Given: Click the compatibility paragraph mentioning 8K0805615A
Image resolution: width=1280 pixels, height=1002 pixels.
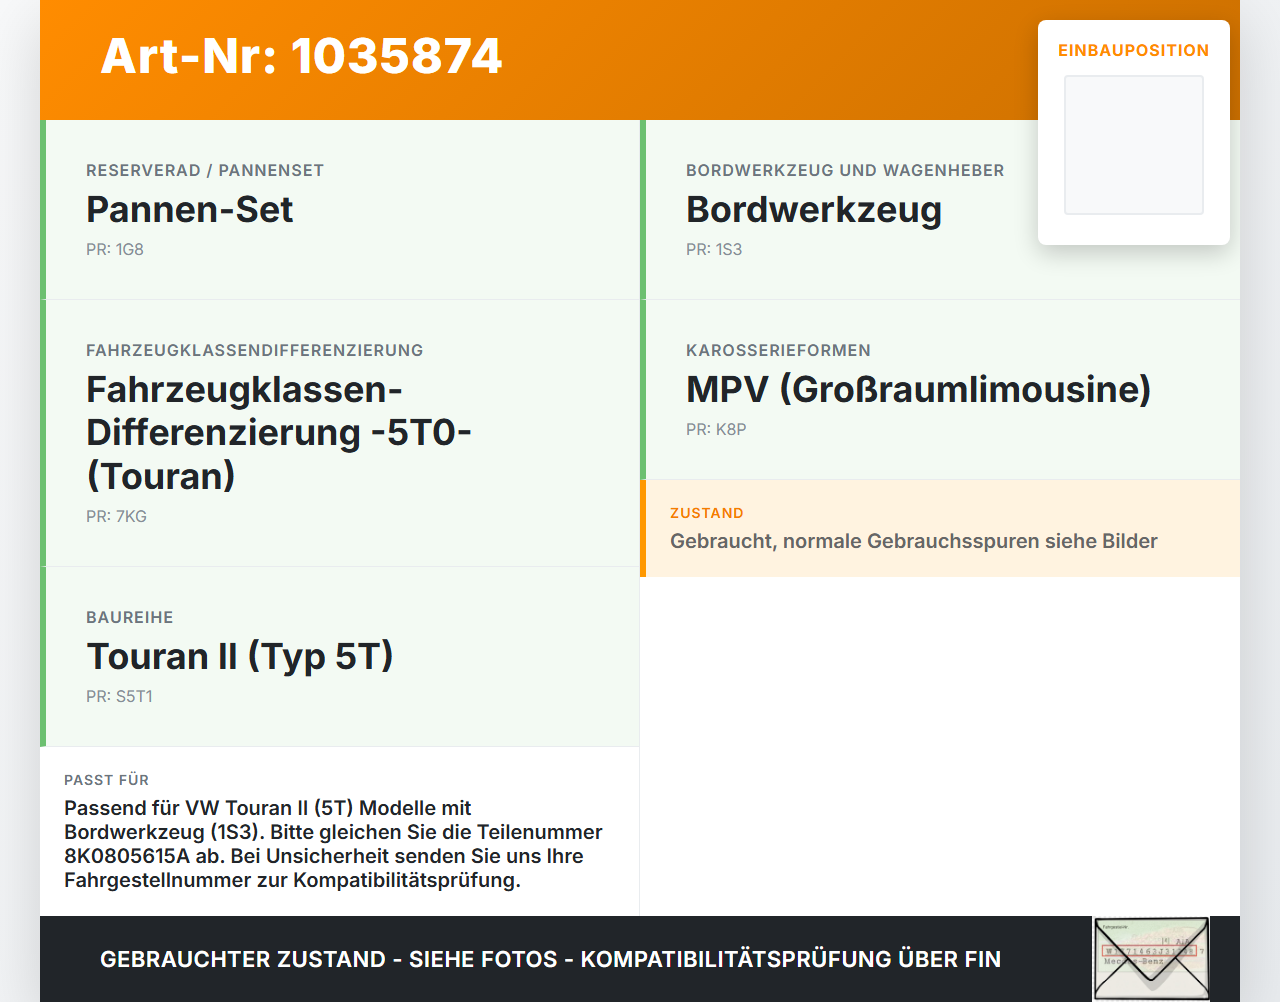Looking at the screenshot, I should coord(334,844).
